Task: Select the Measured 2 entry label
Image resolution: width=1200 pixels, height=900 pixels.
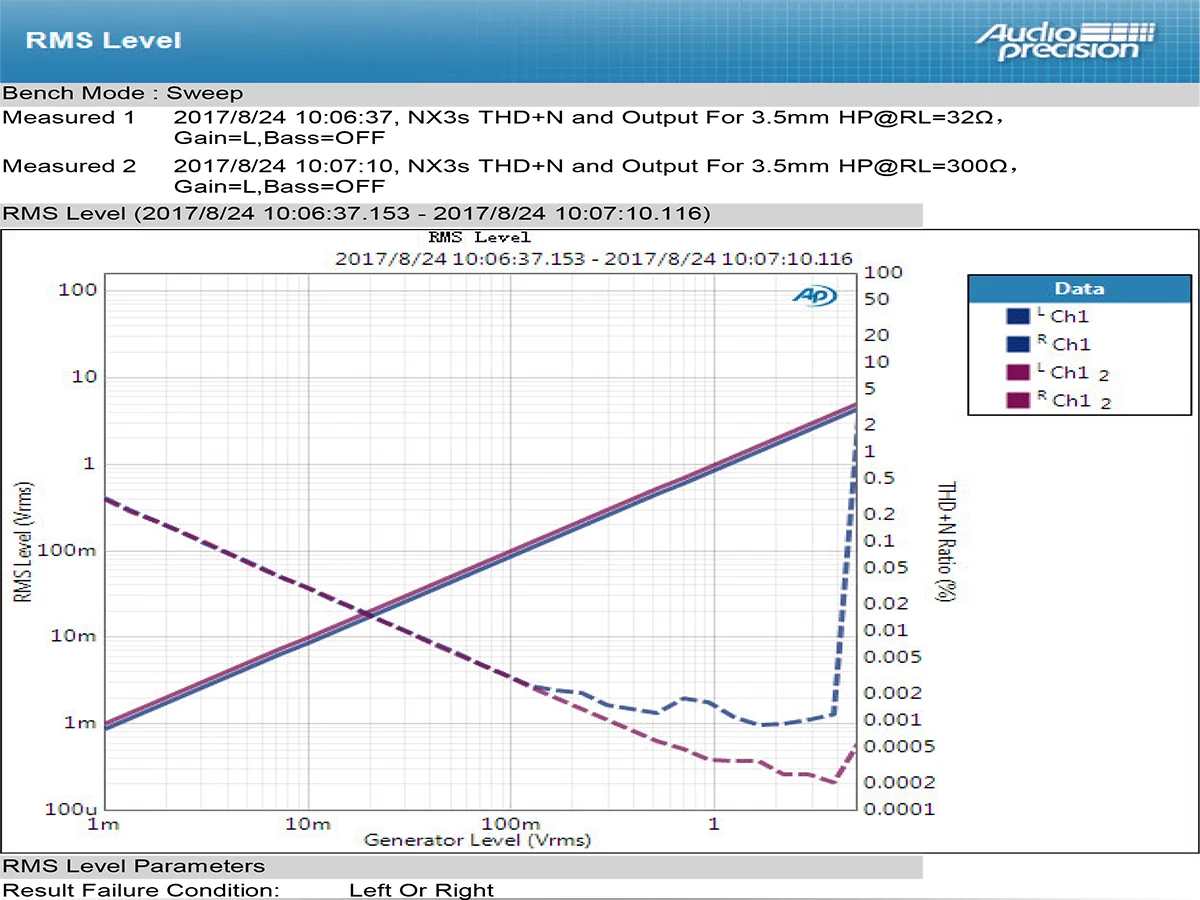Action: (68, 166)
